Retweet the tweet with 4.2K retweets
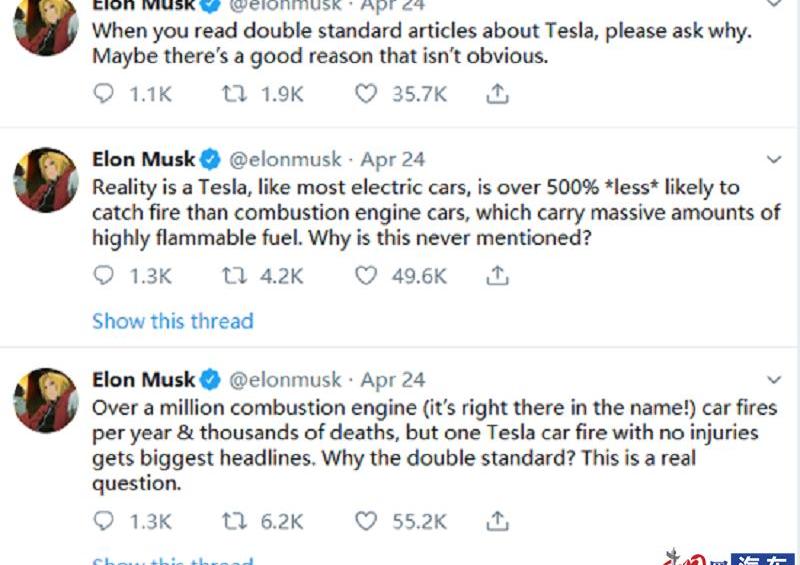800x565 pixels. [235, 276]
